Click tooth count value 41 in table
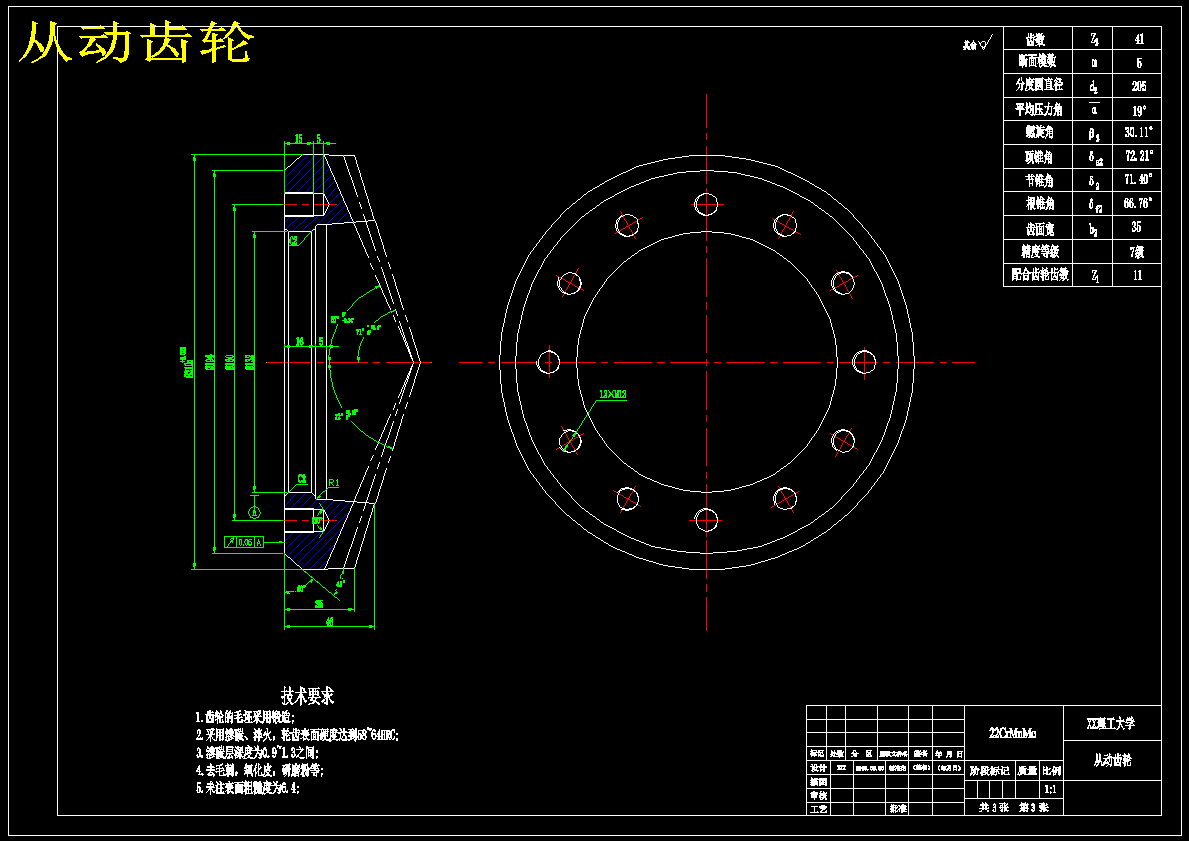This screenshot has height=841, width=1189. coord(1138,39)
